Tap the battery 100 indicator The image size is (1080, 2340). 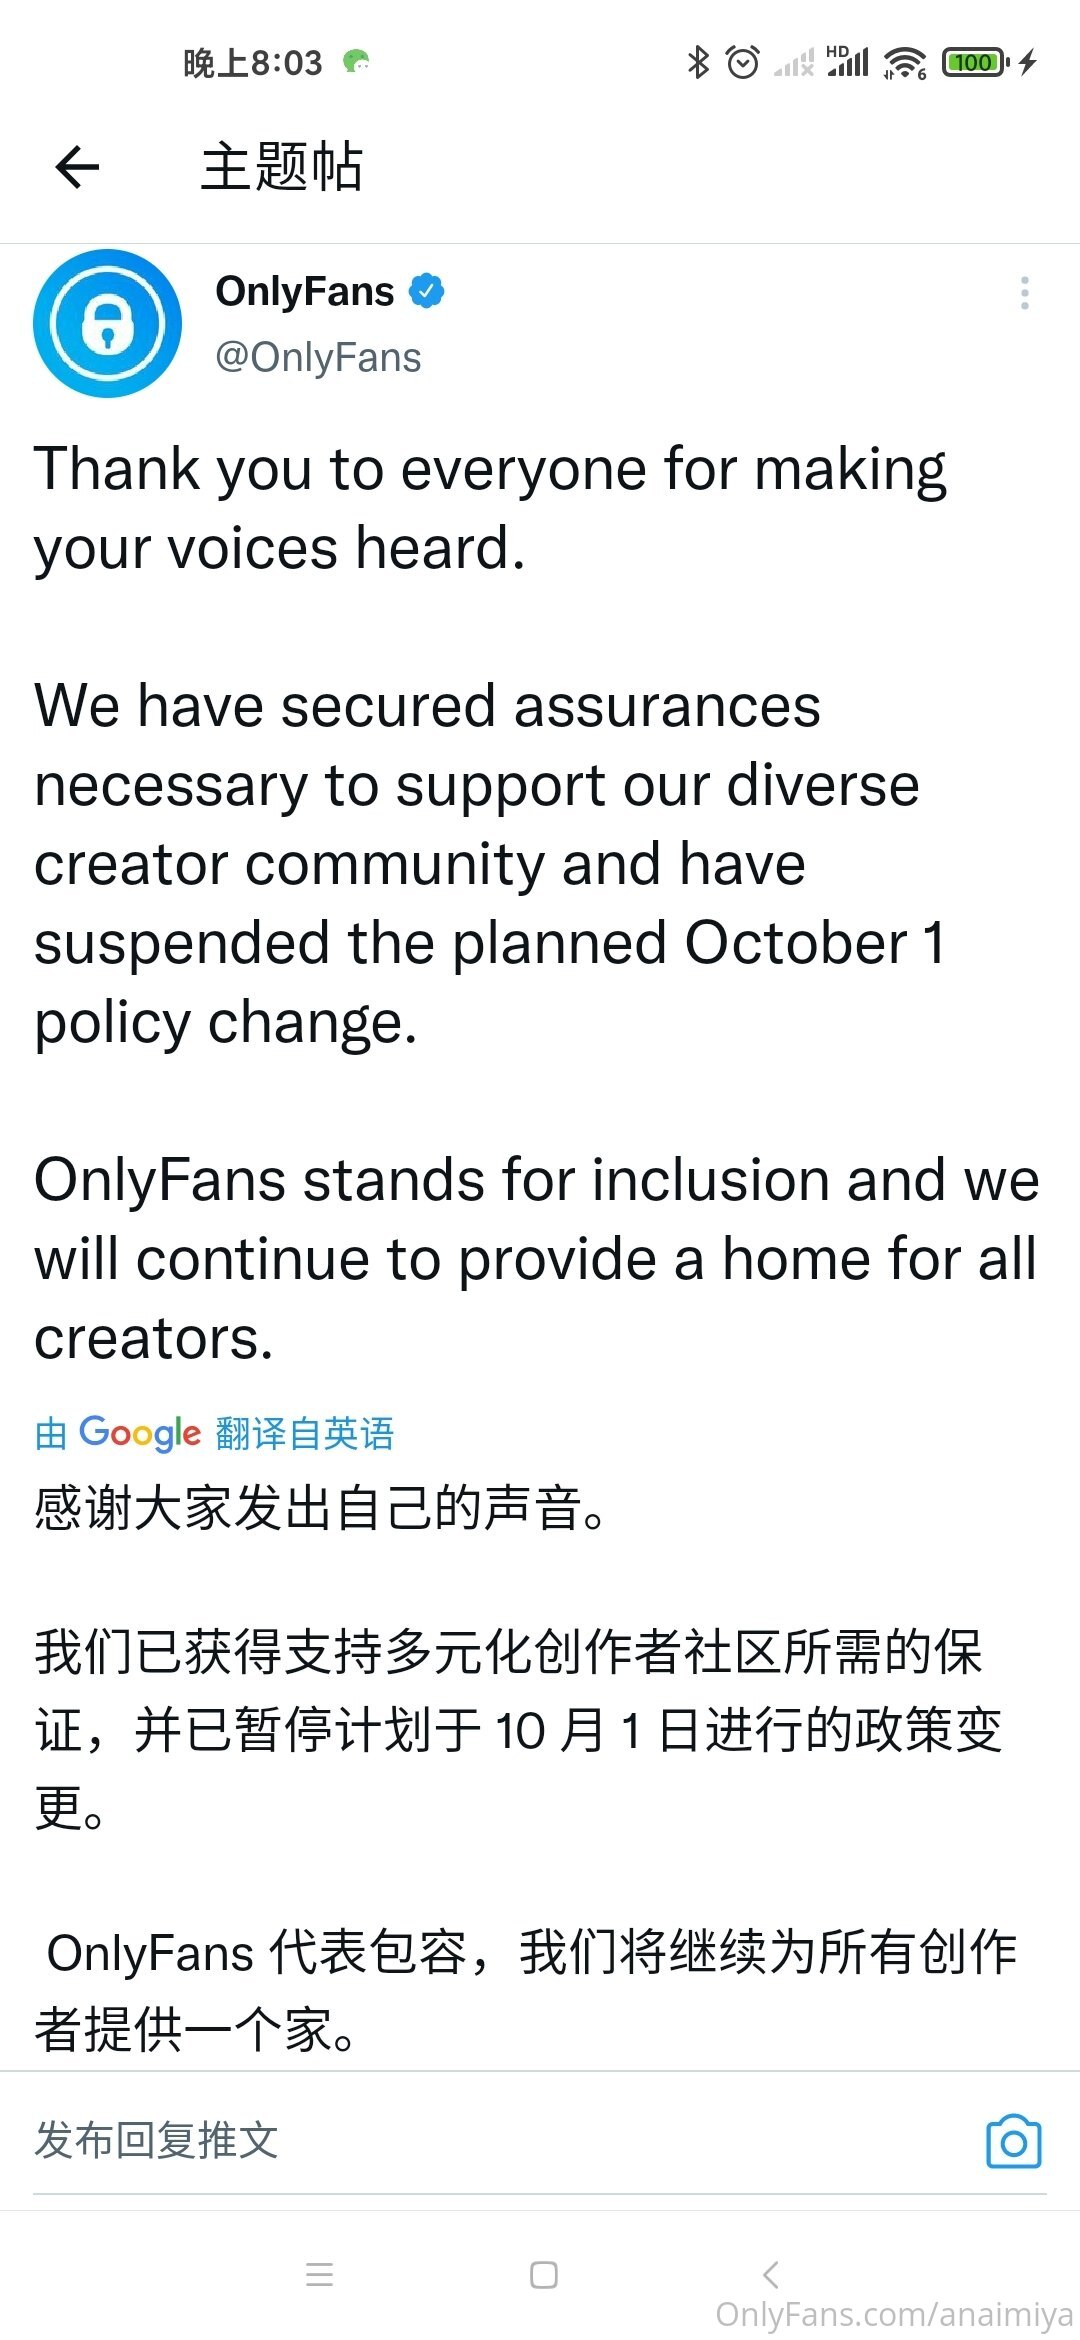click(x=975, y=62)
